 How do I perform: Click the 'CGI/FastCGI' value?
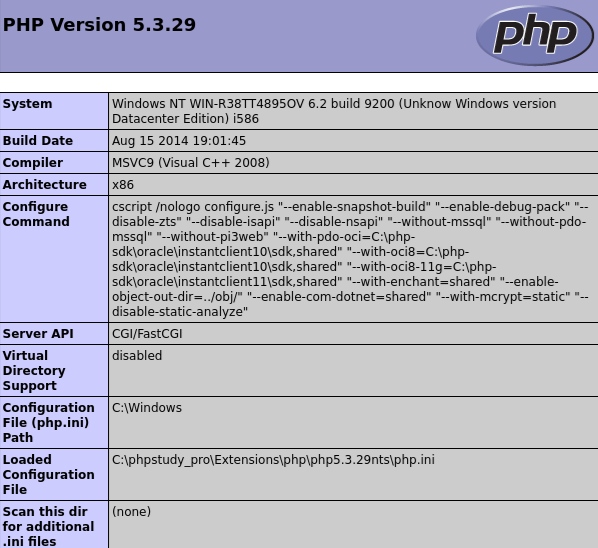(147, 334)
